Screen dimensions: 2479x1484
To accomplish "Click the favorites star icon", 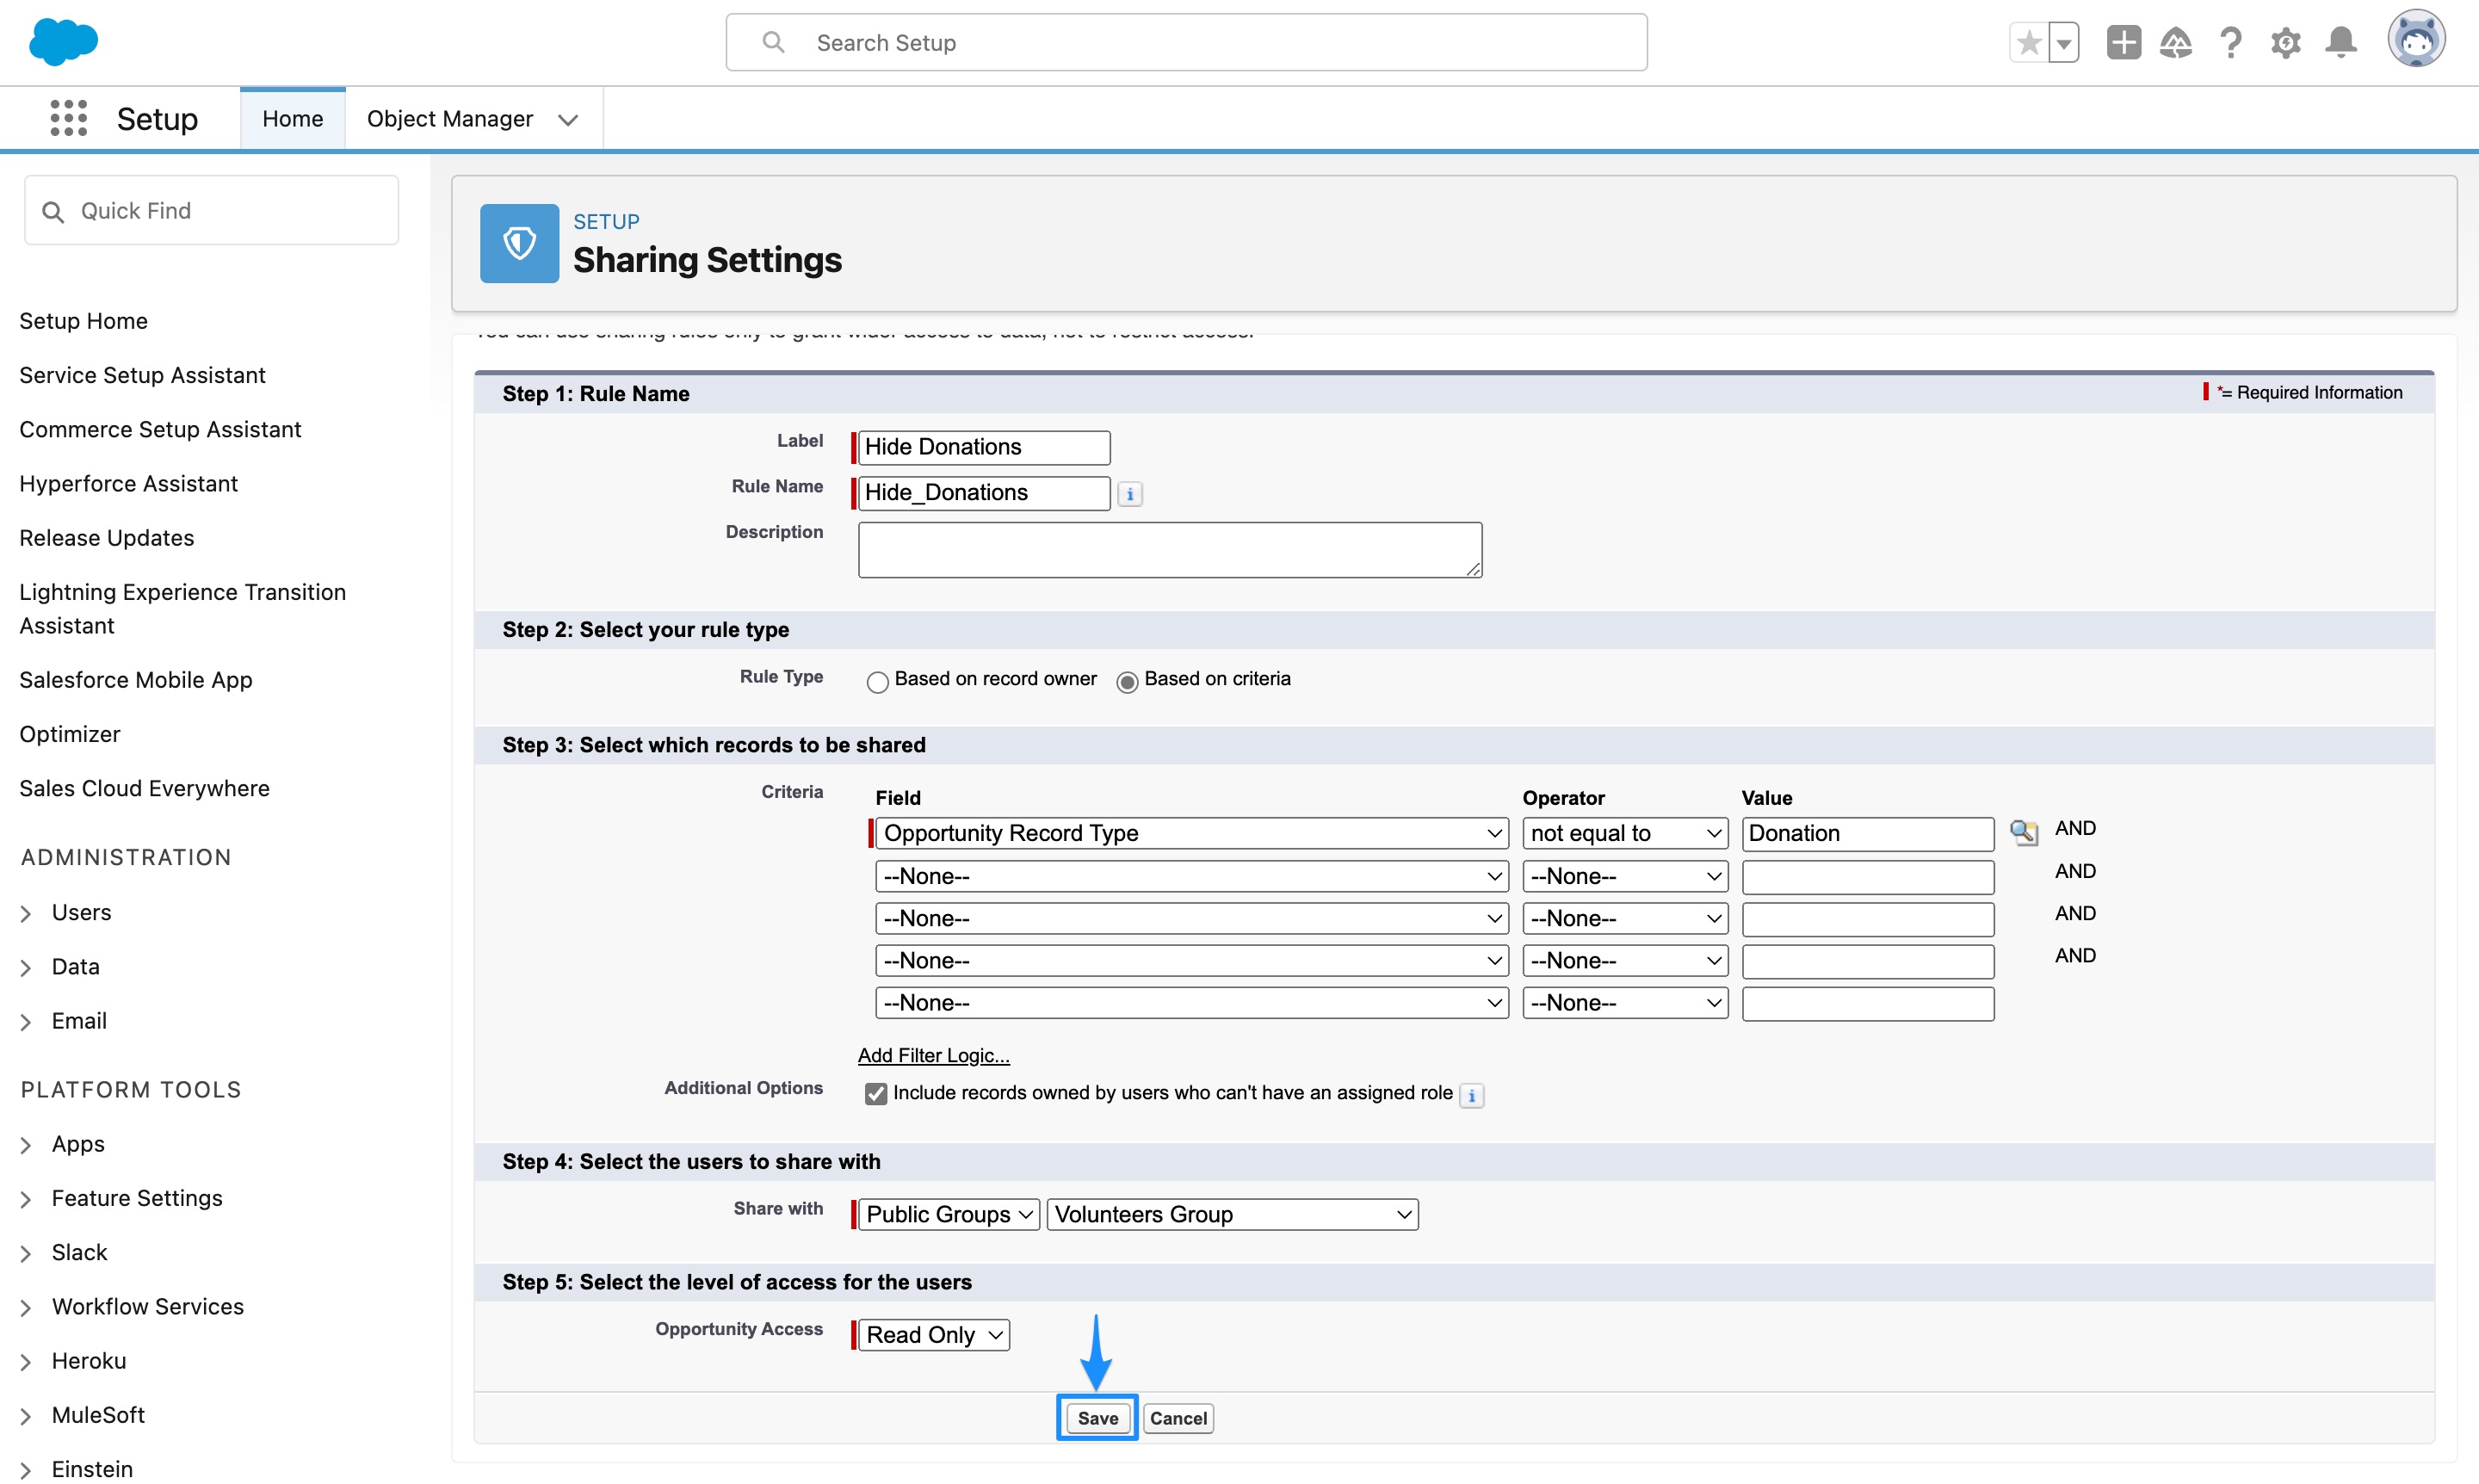I will point(2030,42).
